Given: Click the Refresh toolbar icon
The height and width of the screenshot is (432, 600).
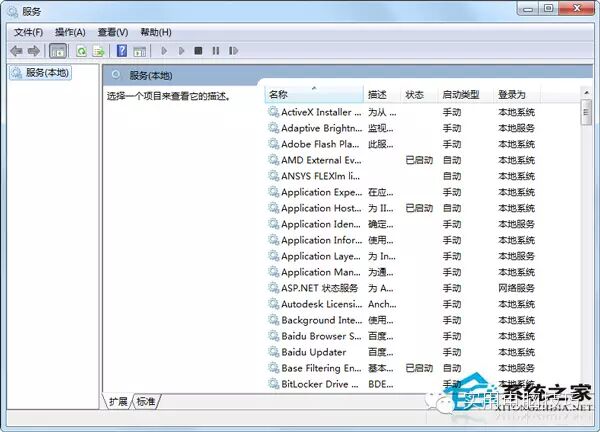Looking at the screenshot, I should click(82, 51).
